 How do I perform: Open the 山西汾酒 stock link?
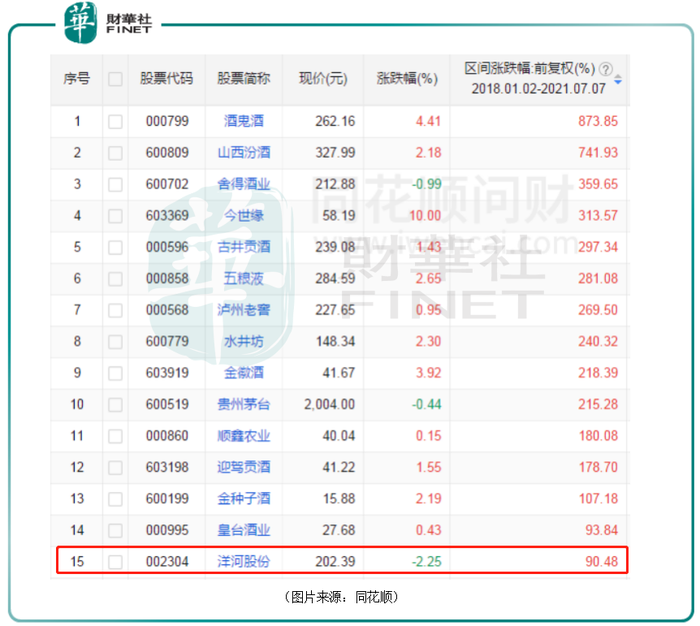244,153
